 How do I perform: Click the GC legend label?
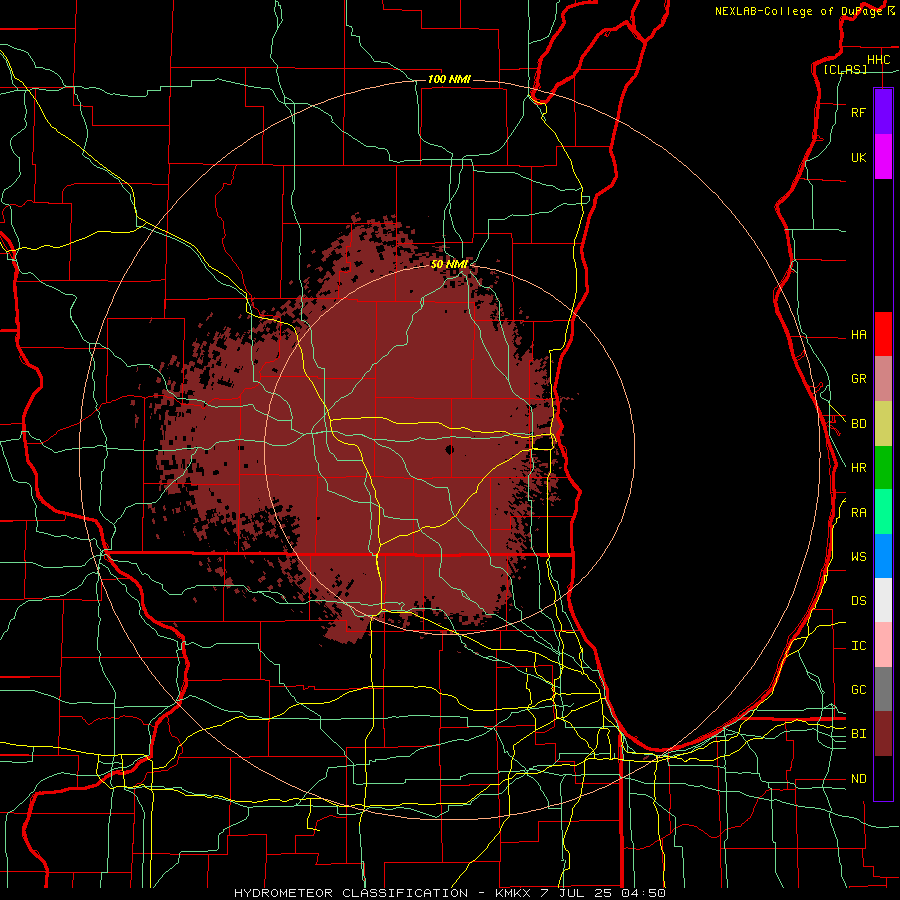click(858, 689)
